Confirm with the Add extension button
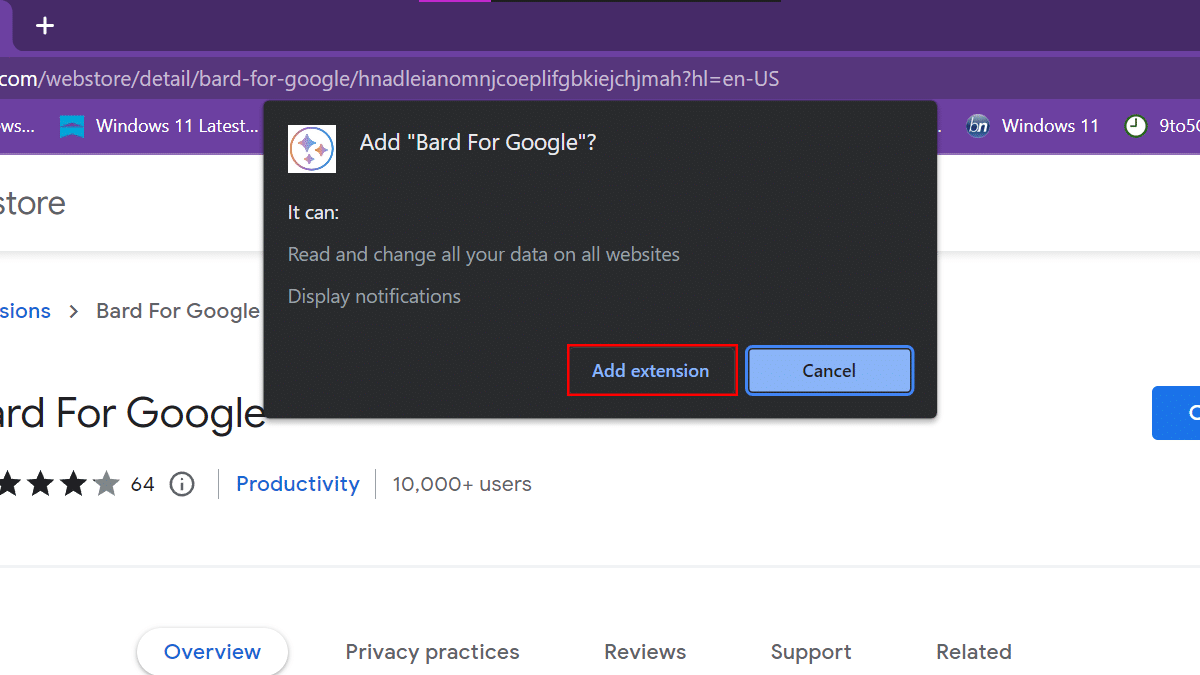Image resolution: width=1200 pixels, height=675 pixels. [651, 371]
